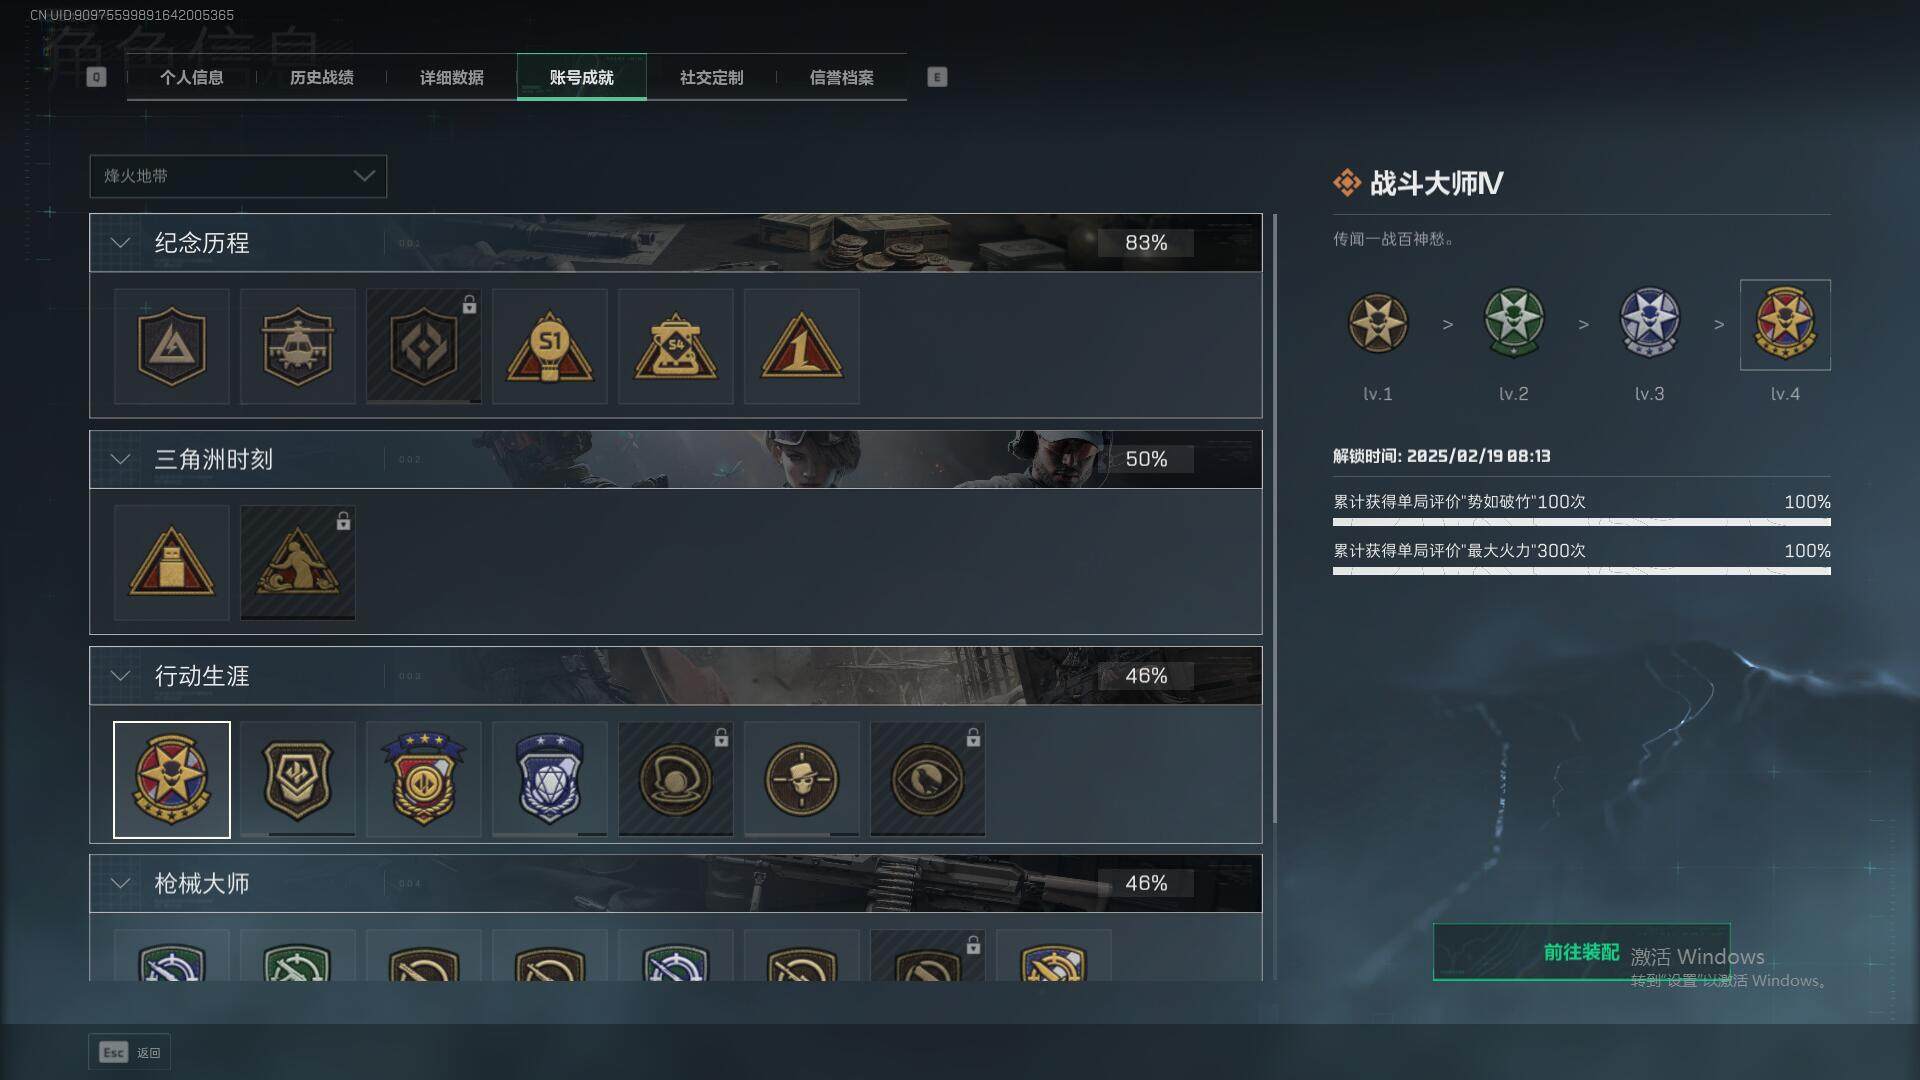Select the locked kneeling figure triangle badge
1920x1080 pixels.
[x=297, y=562]
